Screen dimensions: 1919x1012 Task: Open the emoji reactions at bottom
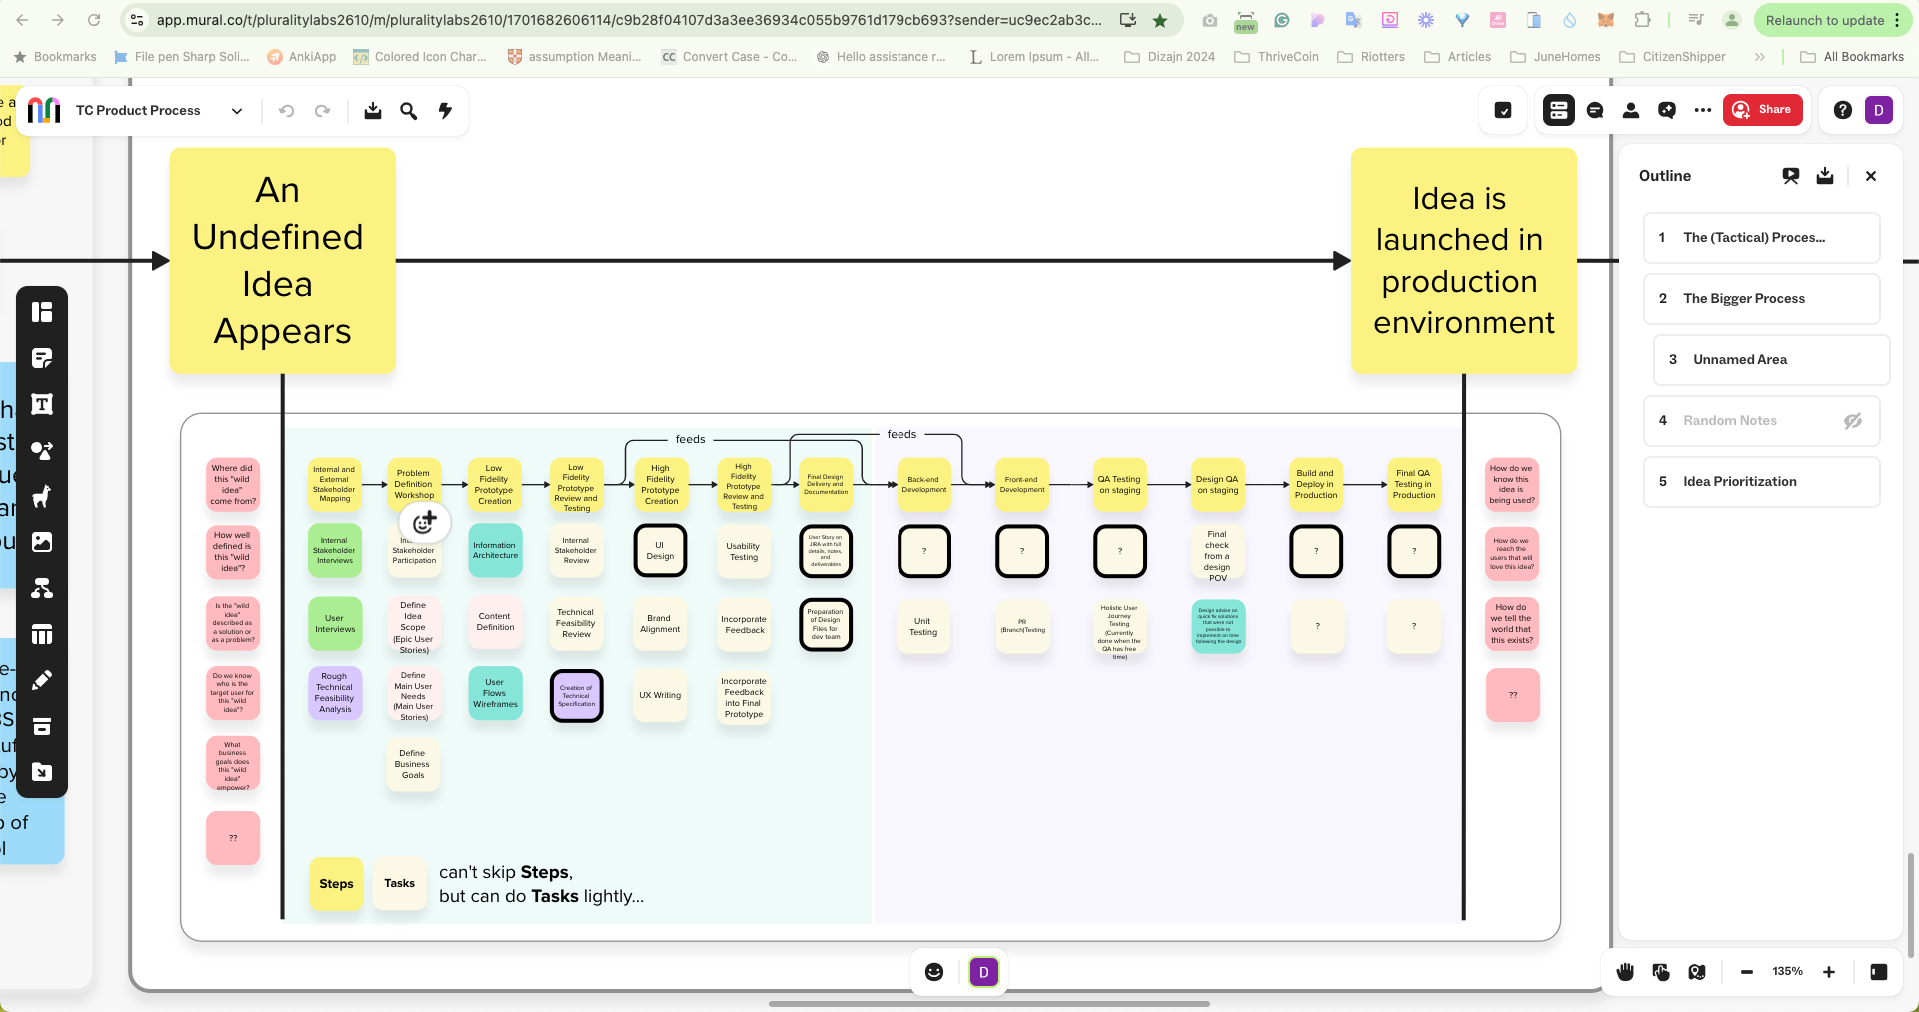(934, 972)
